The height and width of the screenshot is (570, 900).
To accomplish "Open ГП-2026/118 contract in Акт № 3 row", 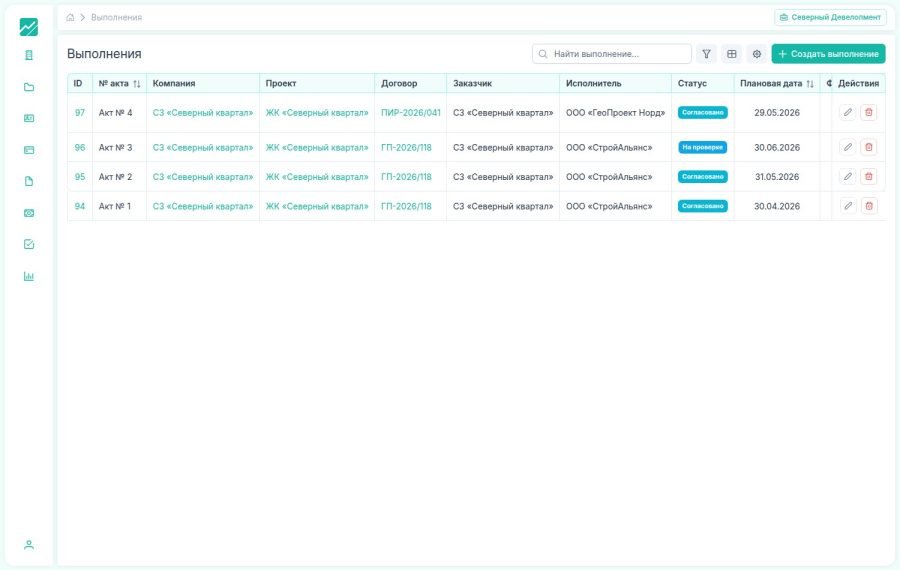I will tap(406, 148).
